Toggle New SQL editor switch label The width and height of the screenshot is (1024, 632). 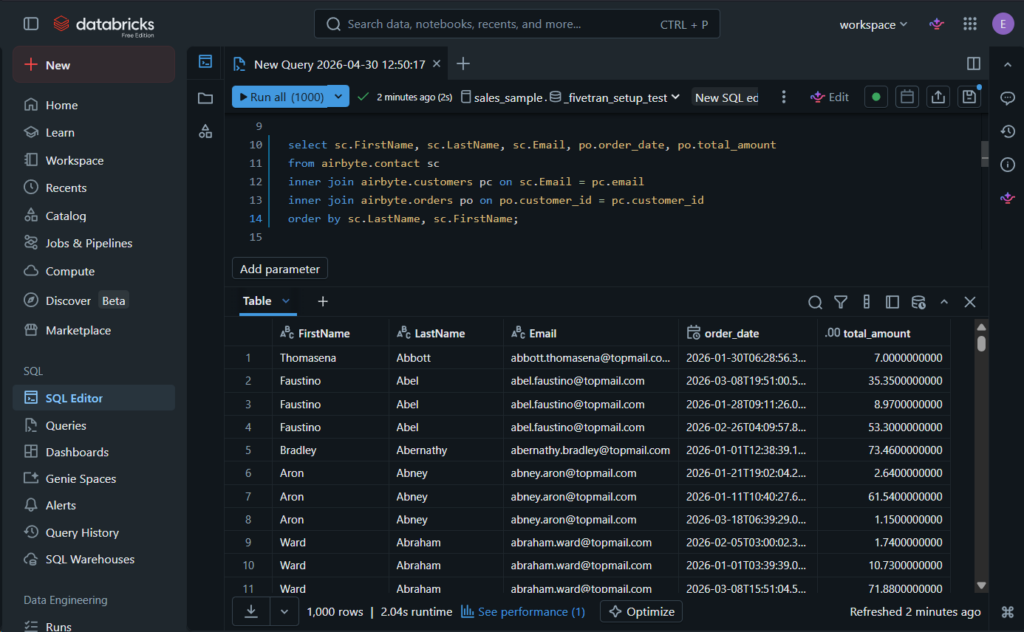pos(726,97)
